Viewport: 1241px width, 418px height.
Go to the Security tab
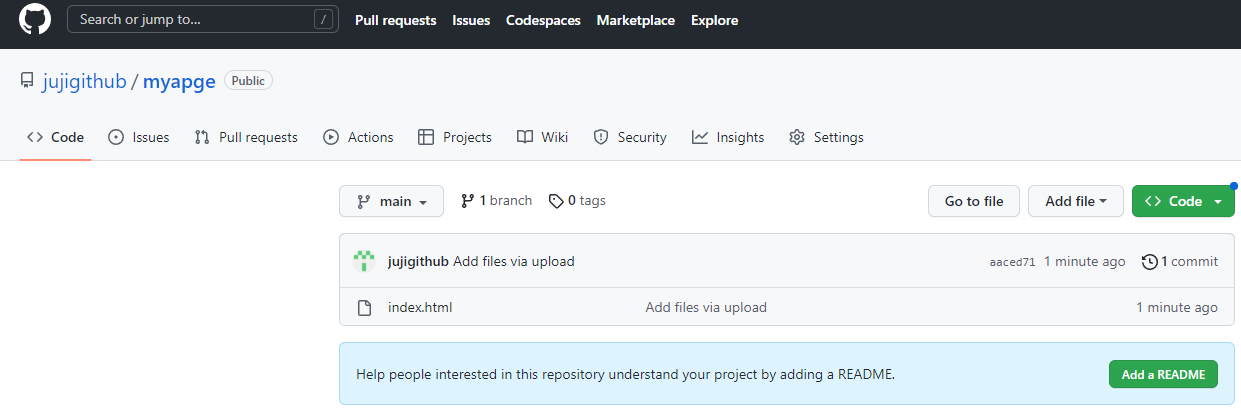click(630, 137)
